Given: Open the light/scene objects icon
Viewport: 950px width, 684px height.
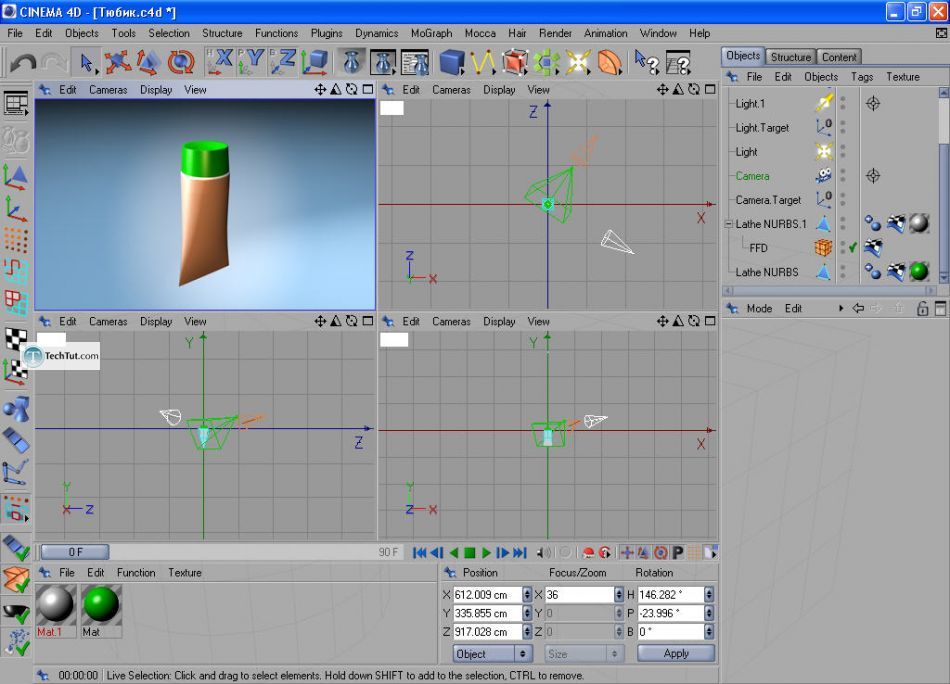Looking at the screenshot, I should coord(577,62).
